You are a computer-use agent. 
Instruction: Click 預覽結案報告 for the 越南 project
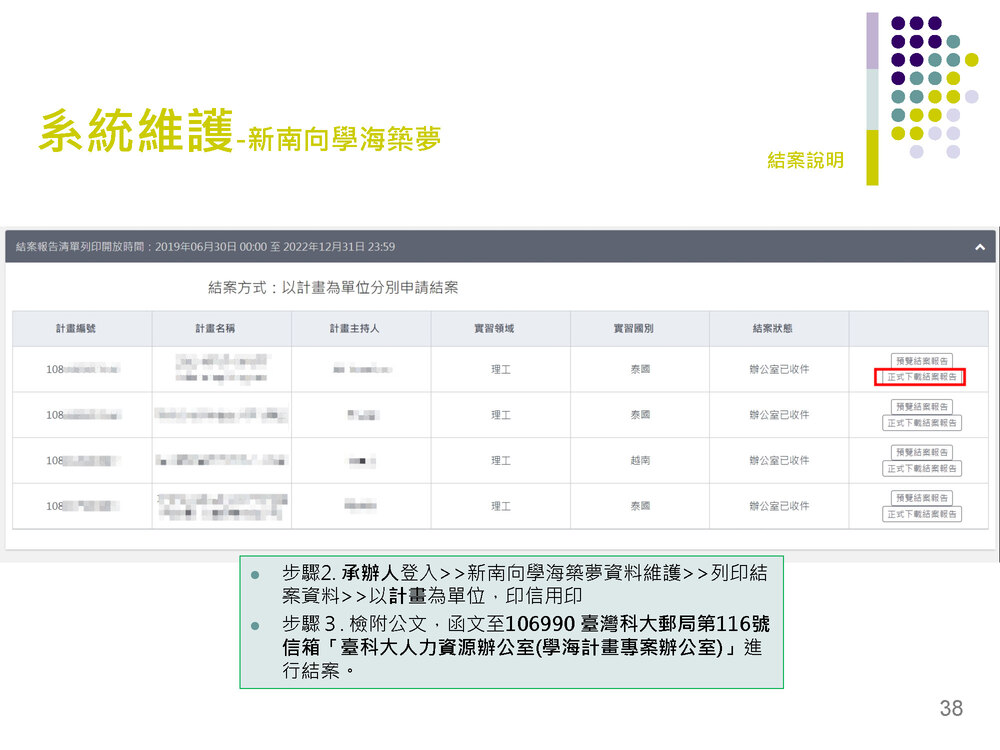(921, 452)
